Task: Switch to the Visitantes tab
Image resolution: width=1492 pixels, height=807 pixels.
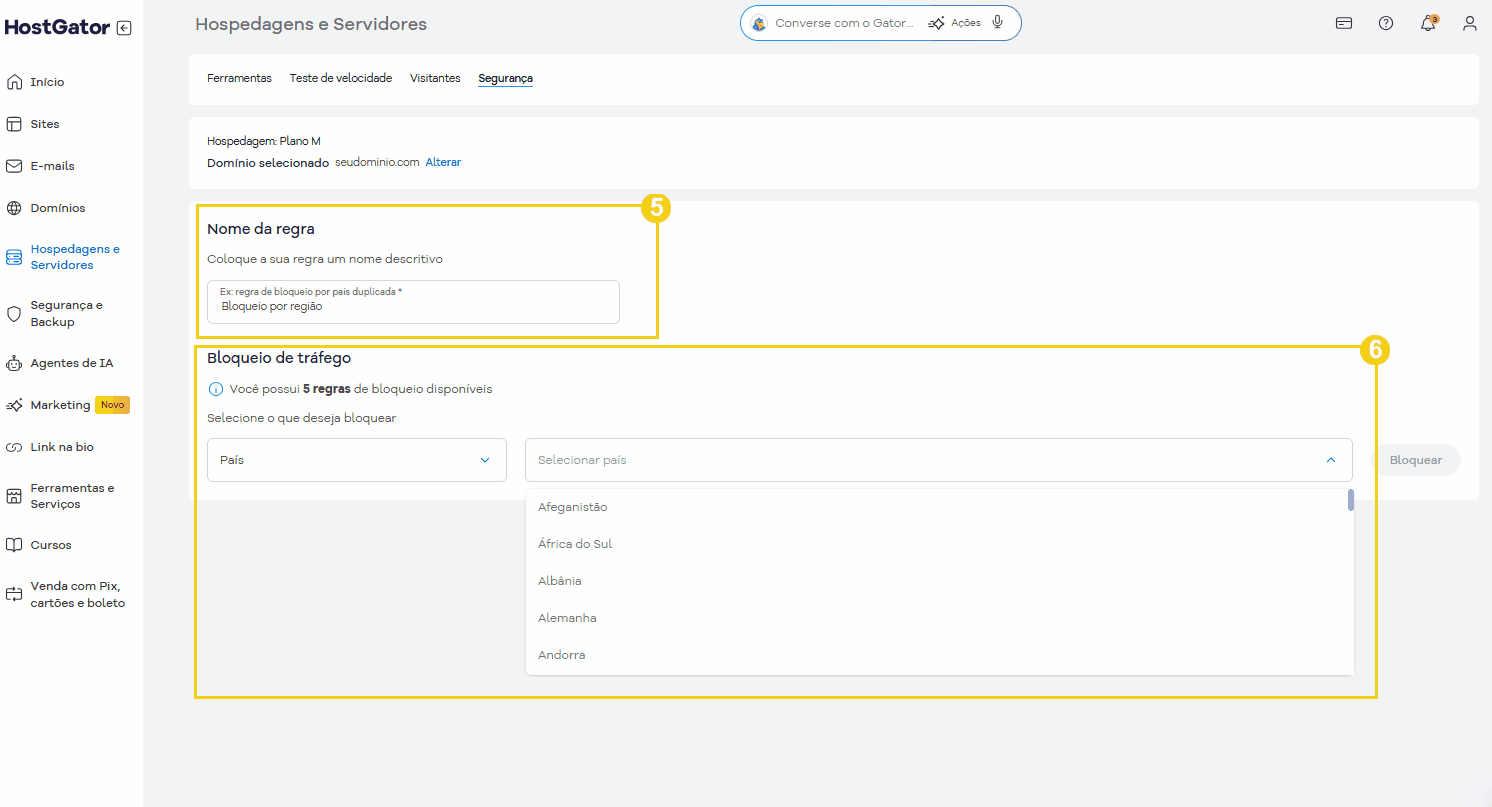Action: click(435, 77)
